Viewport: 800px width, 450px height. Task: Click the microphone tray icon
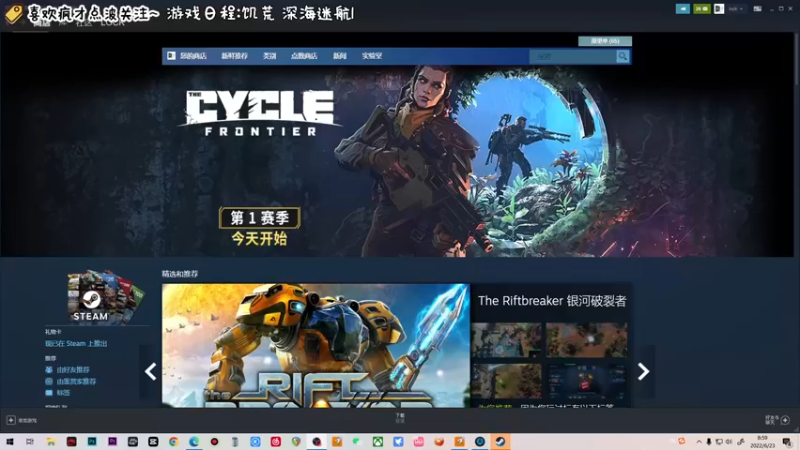tap(709, 442)
